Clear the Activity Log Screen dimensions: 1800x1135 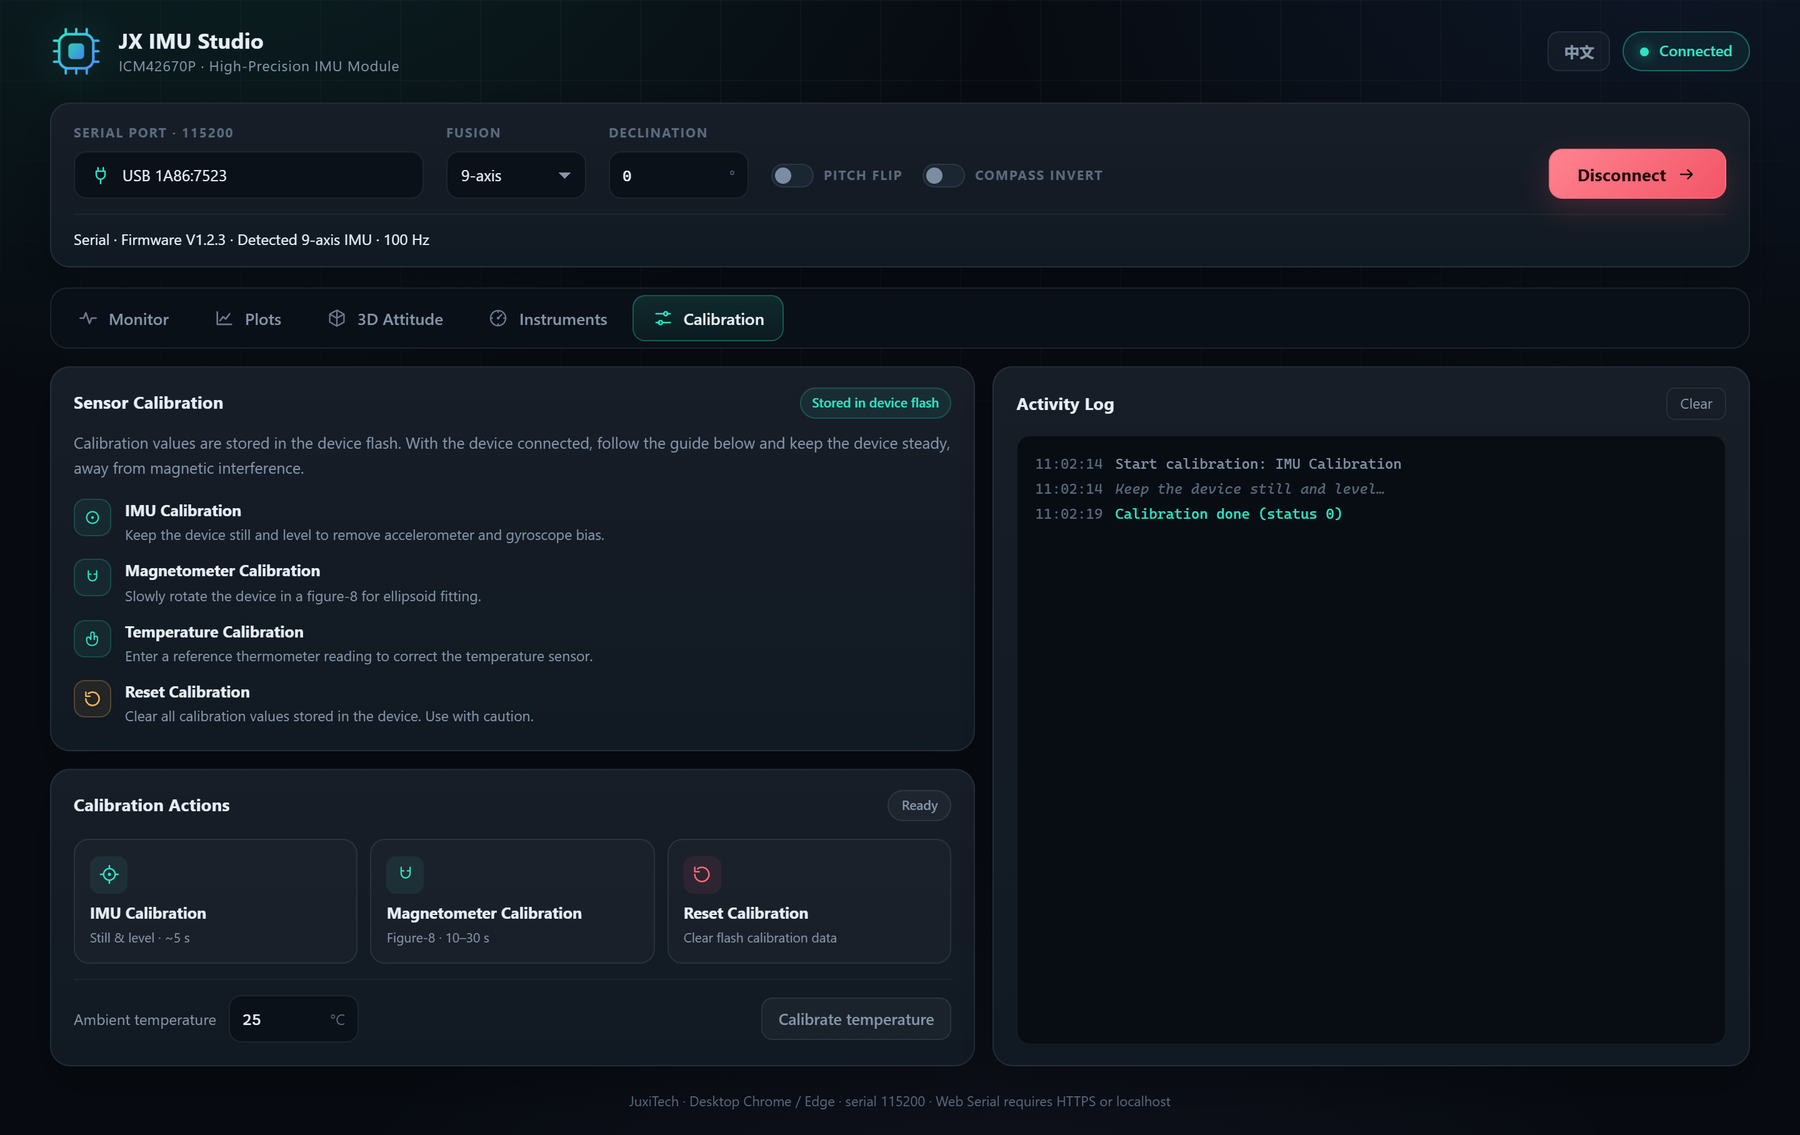(x=1696, y=404)
